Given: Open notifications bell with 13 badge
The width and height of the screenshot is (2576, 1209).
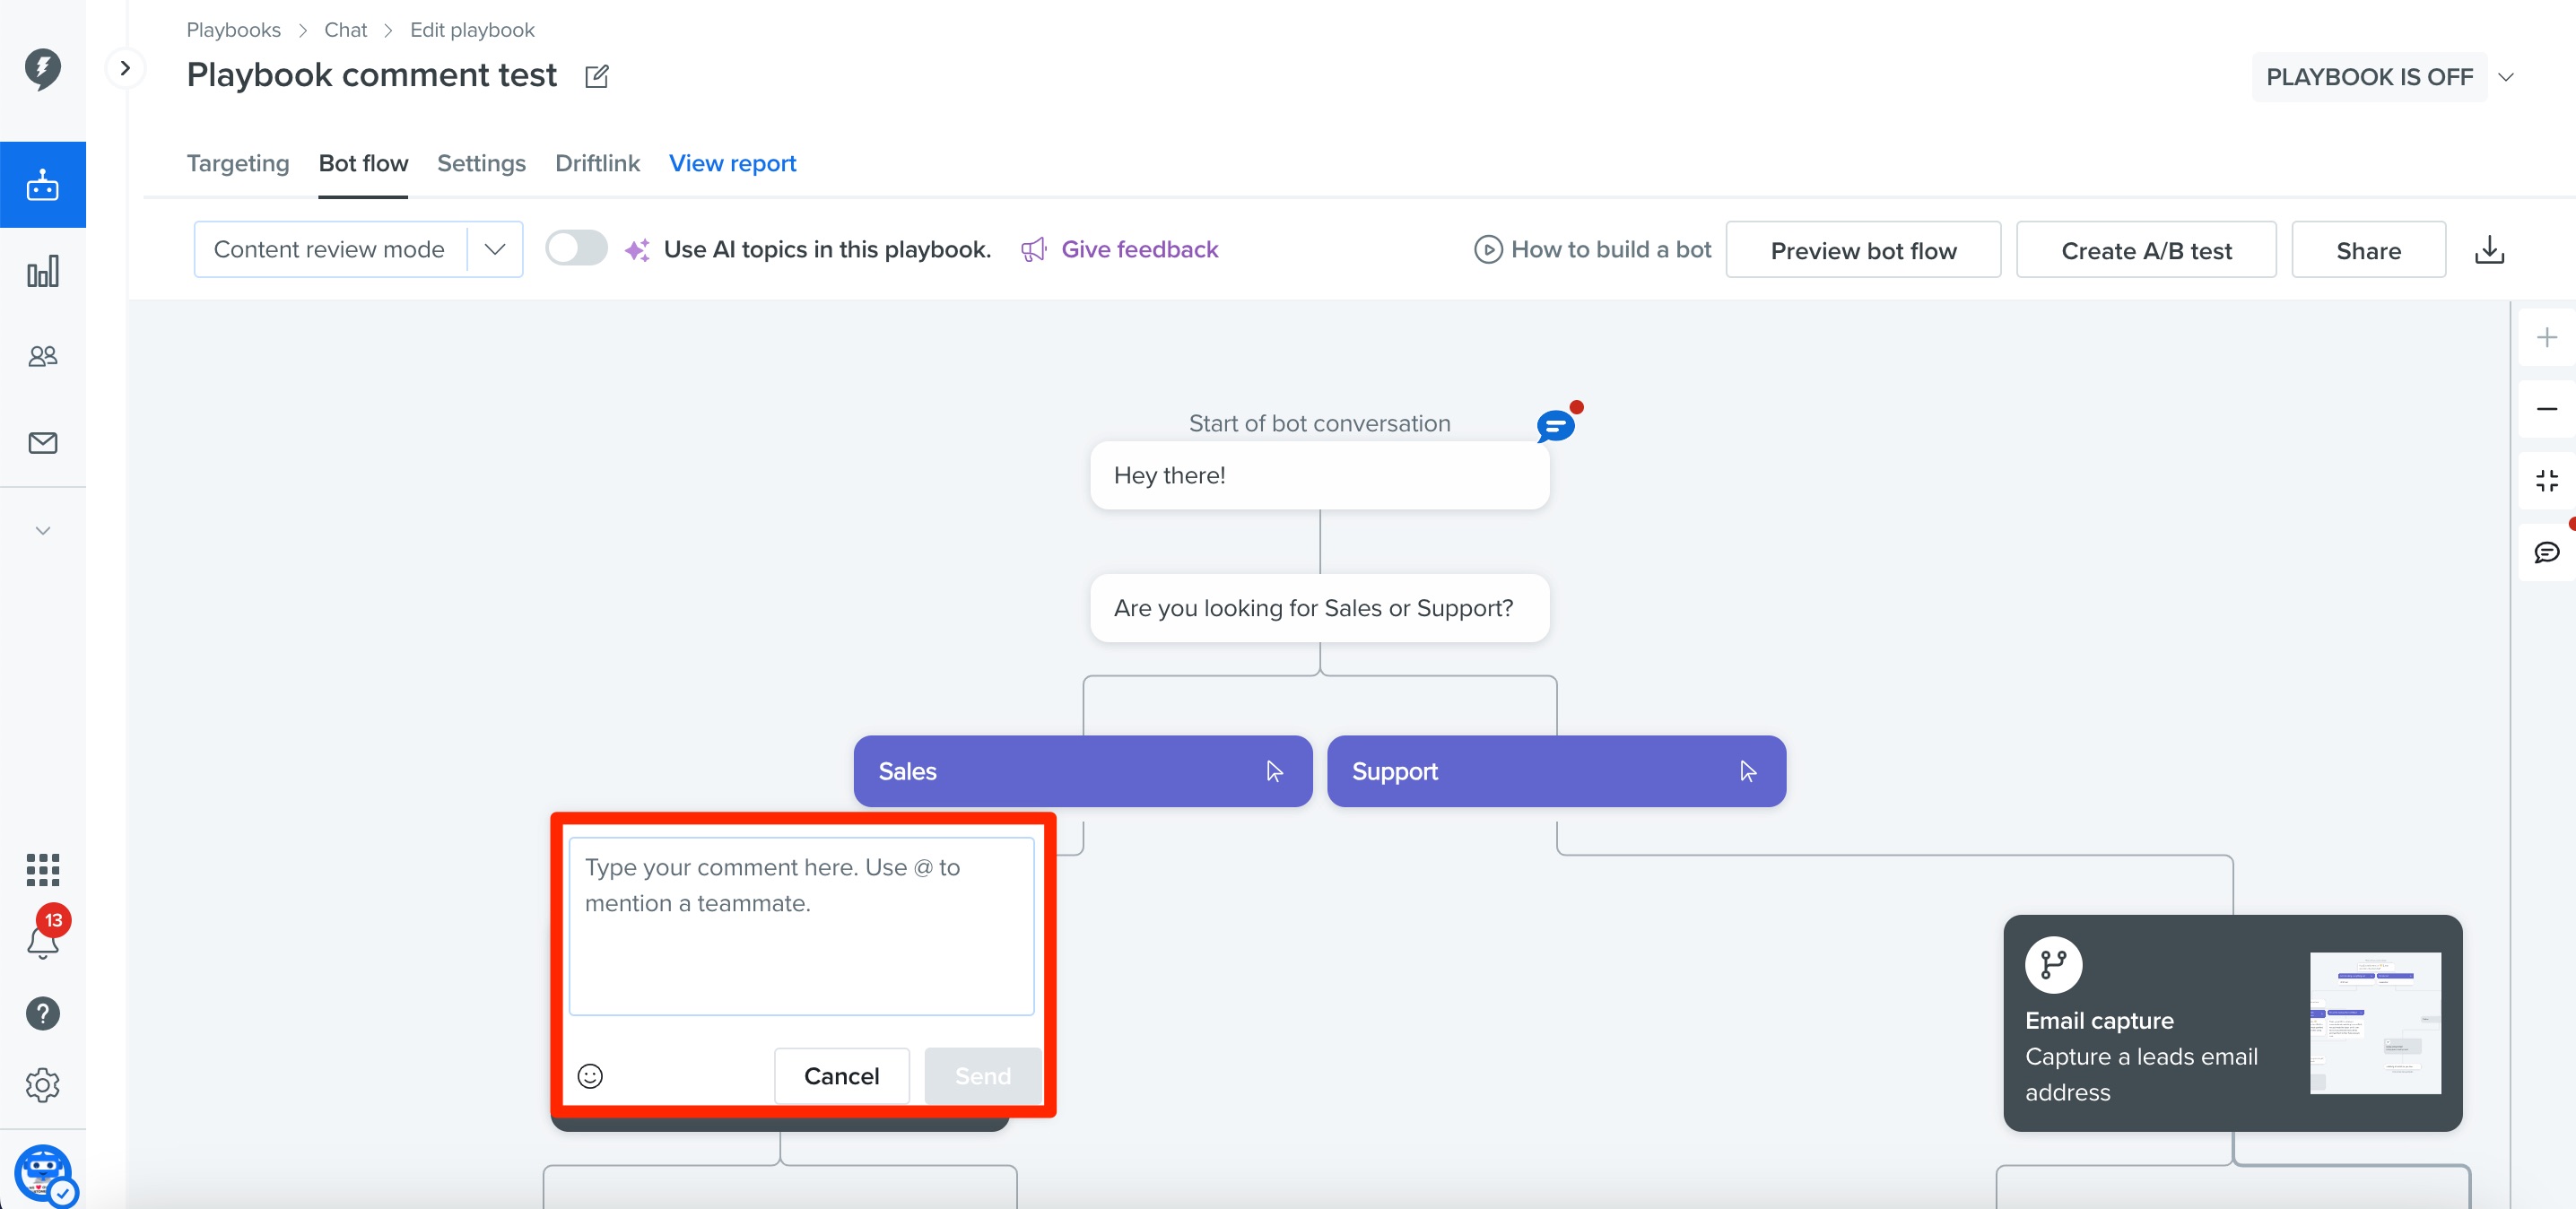Looking at the screenshot, I should (x=42, y=940).
